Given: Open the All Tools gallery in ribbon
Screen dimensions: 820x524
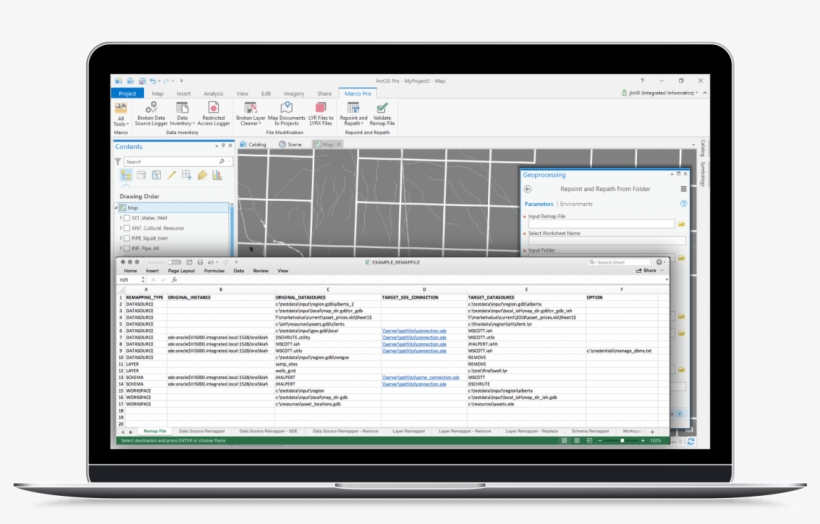Looking at the screenshot, I should point(120,115).
